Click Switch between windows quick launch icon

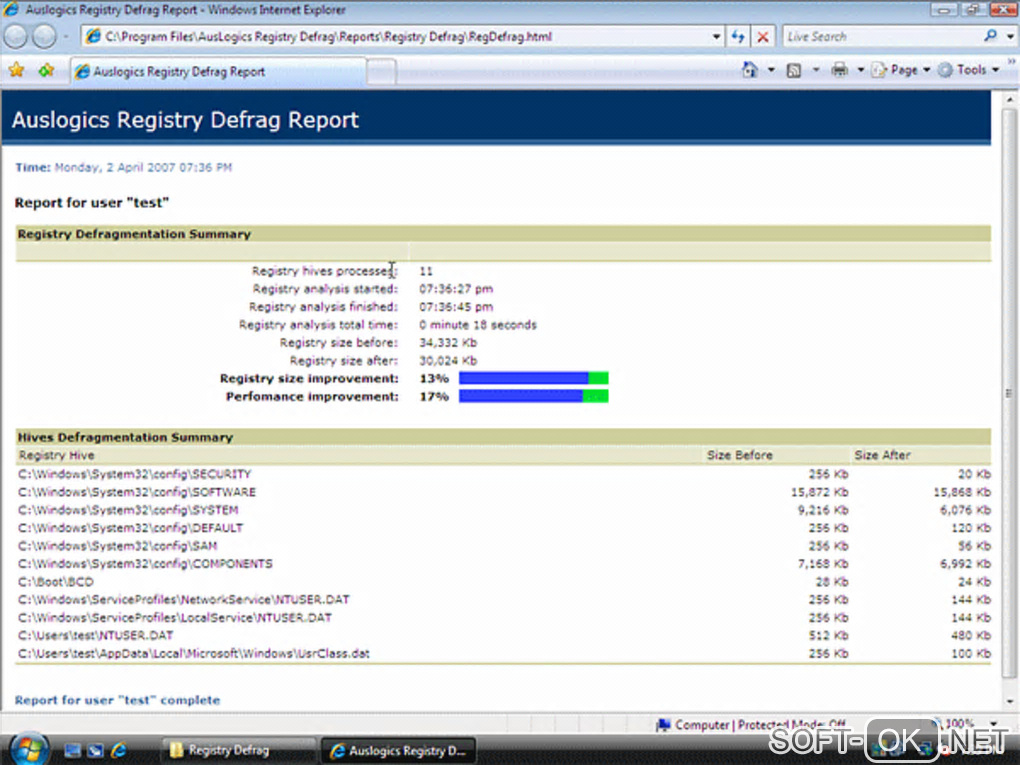coord(96,751)
